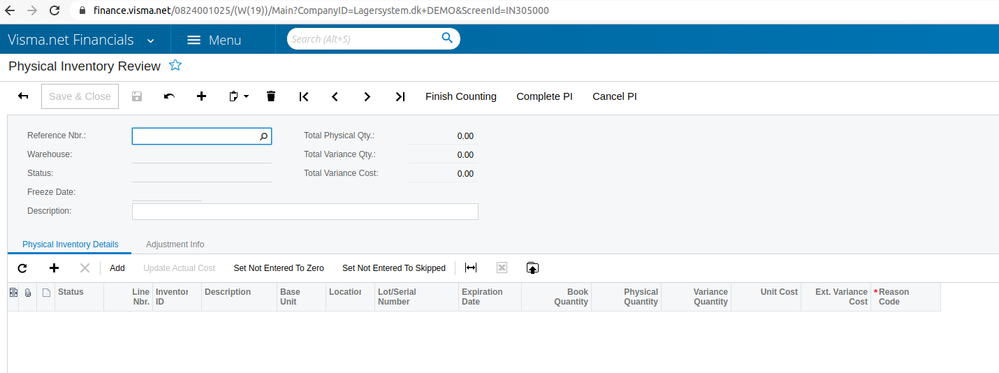Click the Physical Quantity column header
The width and height of the screenshot is (999, 373).
(626, 297)
